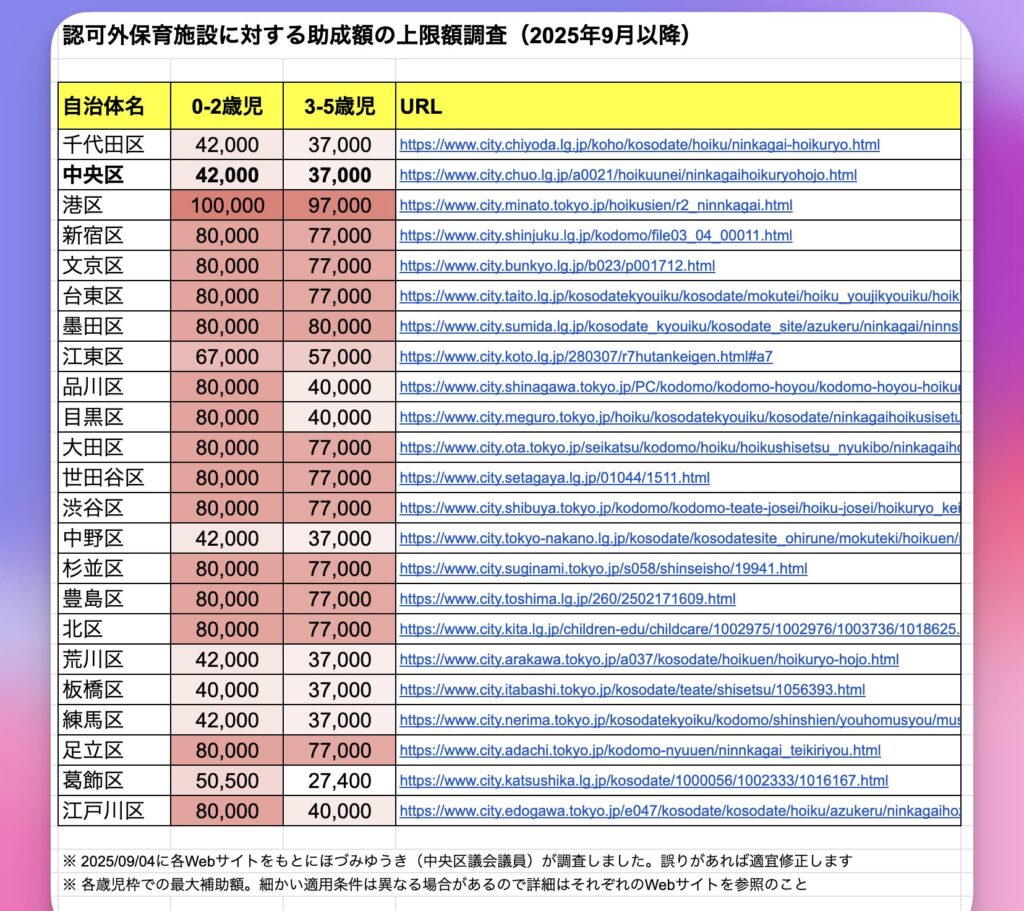Select the 墨田区 cell
The height and width of the screenshot is (911, 1024).
click(114, 326)
